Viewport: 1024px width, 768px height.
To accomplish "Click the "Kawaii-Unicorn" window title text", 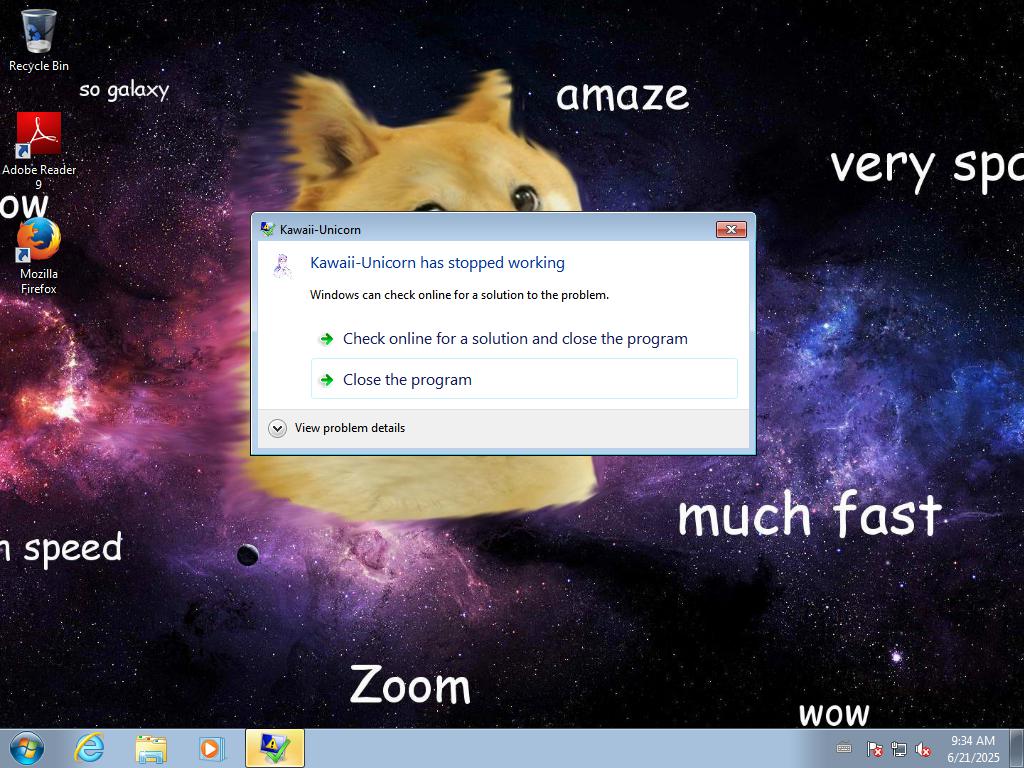I will point(320,230).
